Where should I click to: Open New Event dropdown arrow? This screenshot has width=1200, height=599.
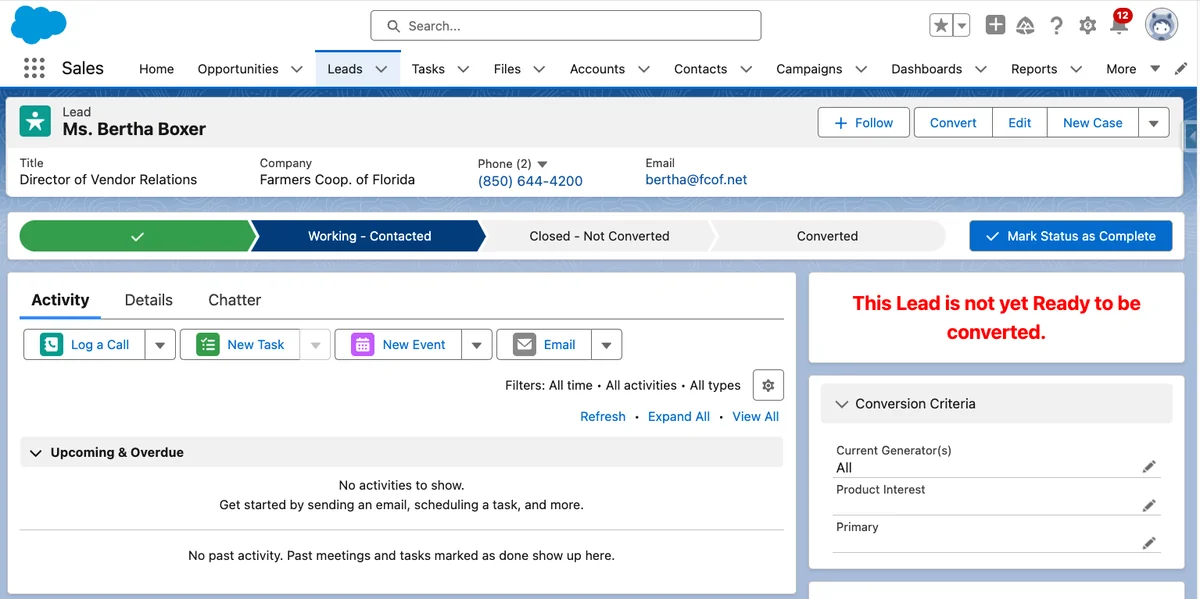click(x=477, y=345)
